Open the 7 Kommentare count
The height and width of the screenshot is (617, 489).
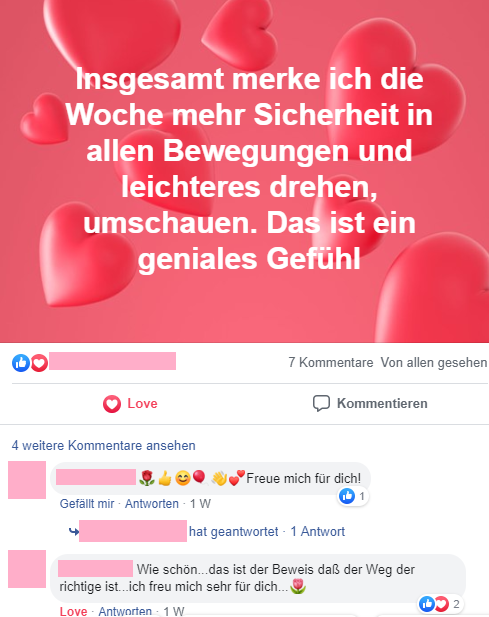[x=330, y=362]
